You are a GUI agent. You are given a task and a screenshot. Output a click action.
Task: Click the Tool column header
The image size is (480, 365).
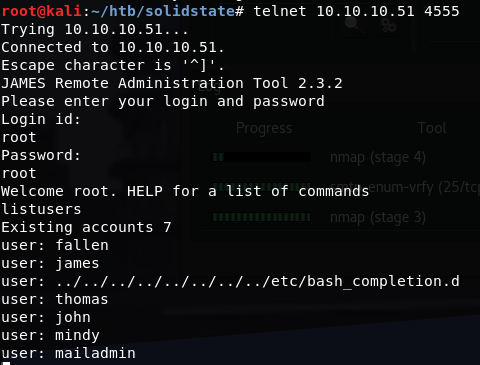[x=432, y=128]
